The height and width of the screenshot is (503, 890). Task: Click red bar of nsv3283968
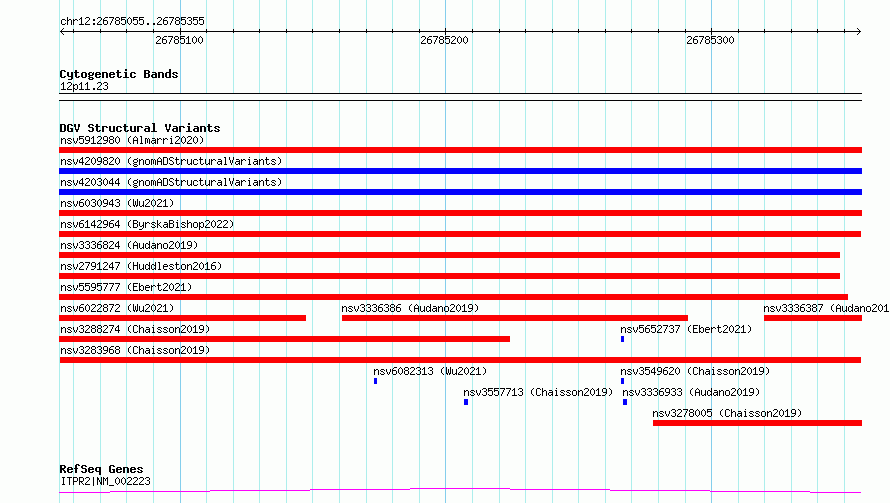pyautogui.click(x=460, y=360)
